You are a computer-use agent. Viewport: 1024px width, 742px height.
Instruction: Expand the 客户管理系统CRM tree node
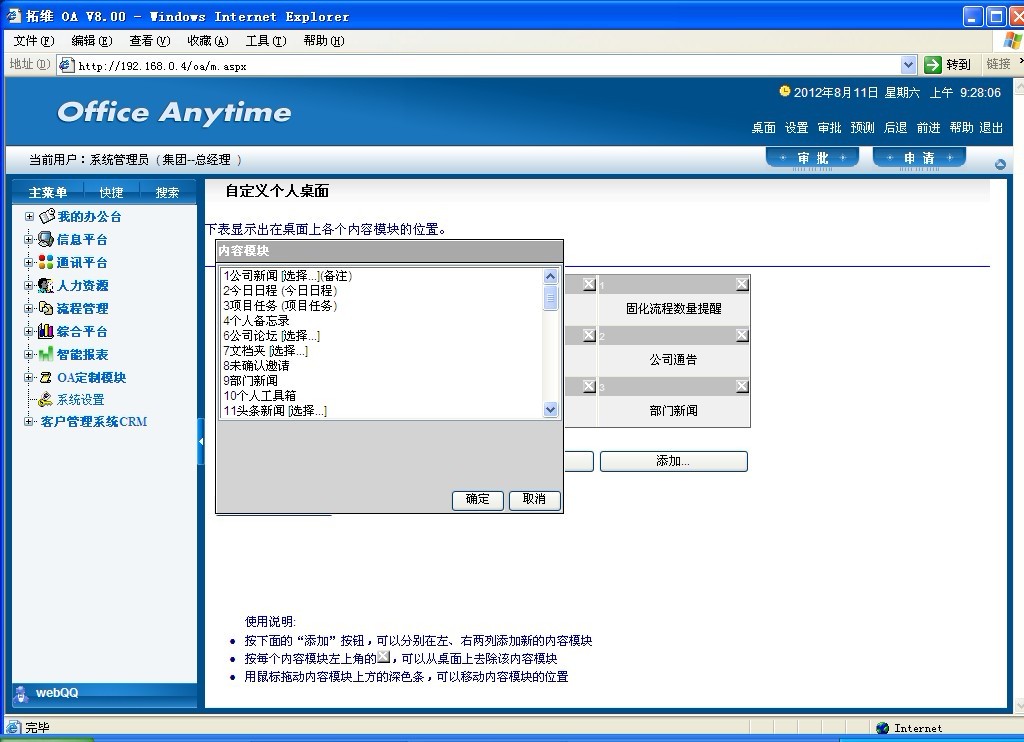coord(29,422)
